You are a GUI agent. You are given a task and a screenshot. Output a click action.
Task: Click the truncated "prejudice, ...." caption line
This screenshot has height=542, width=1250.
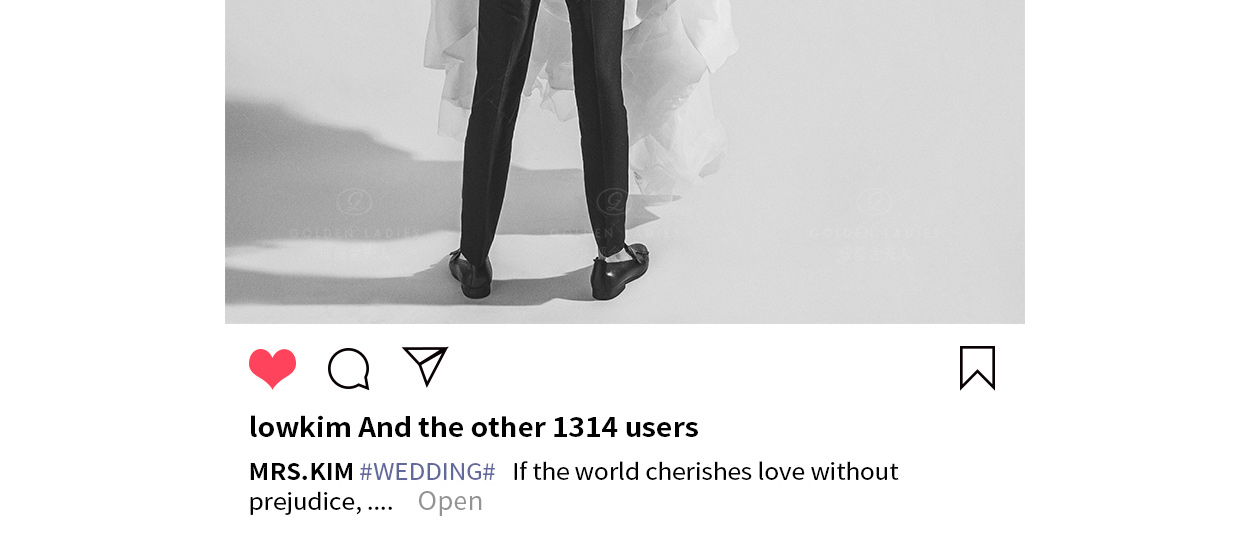pos(321,501)
